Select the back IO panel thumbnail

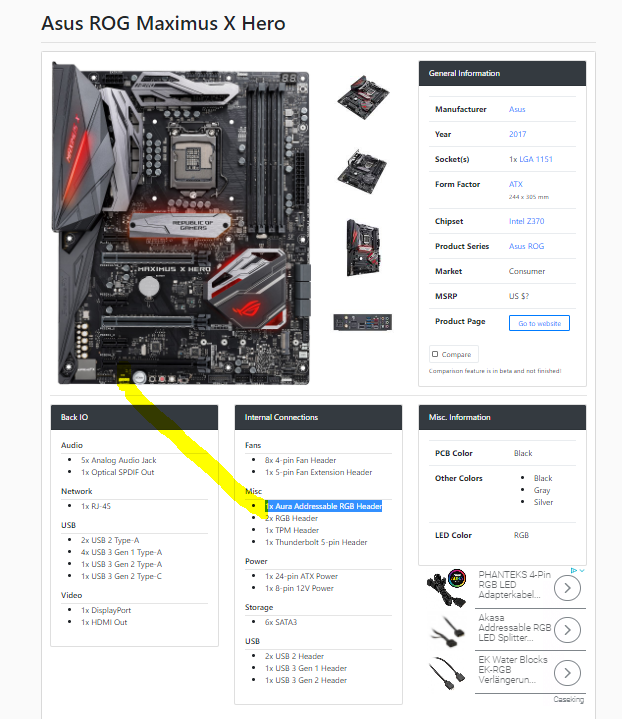[x=362, y=322]
